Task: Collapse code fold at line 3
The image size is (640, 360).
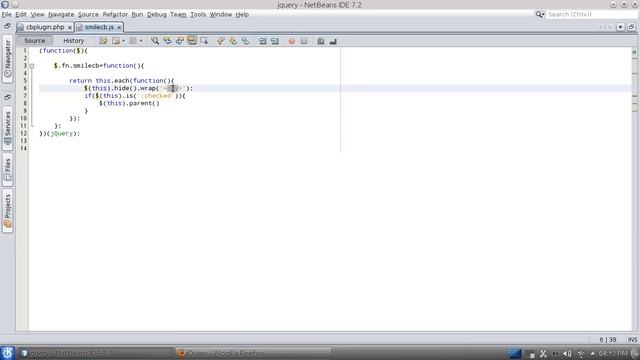Action: click(32, 66)
